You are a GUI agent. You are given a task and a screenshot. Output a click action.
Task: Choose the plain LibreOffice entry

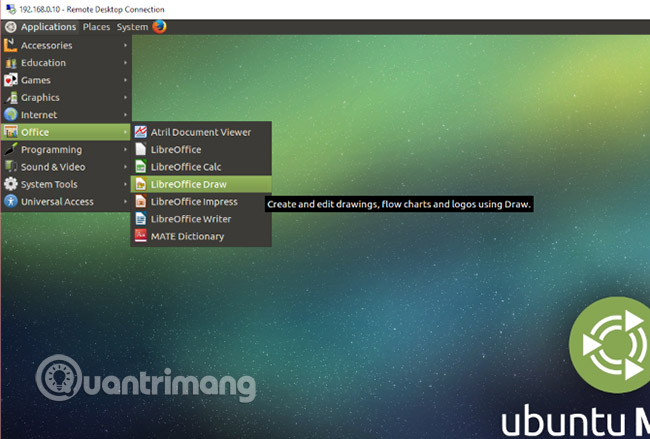click(201, 149)
